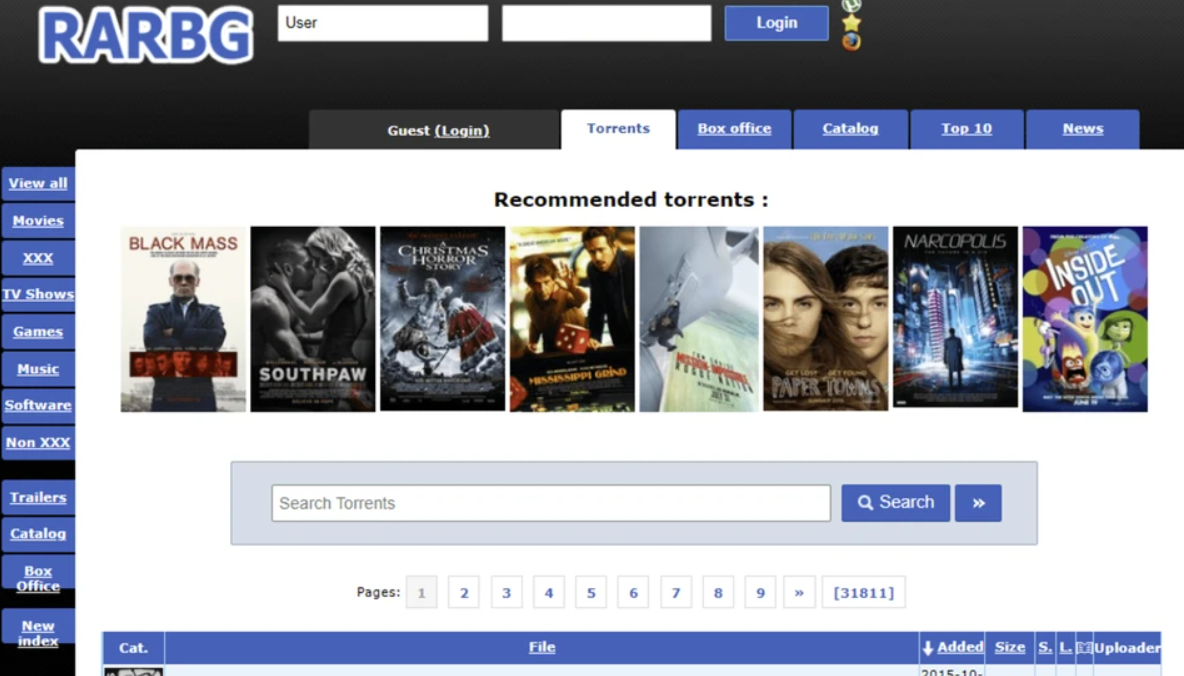This screenshot has width=1184, height=676.
Task: Open Trailers in sidebar
Action: pos(38,498)
